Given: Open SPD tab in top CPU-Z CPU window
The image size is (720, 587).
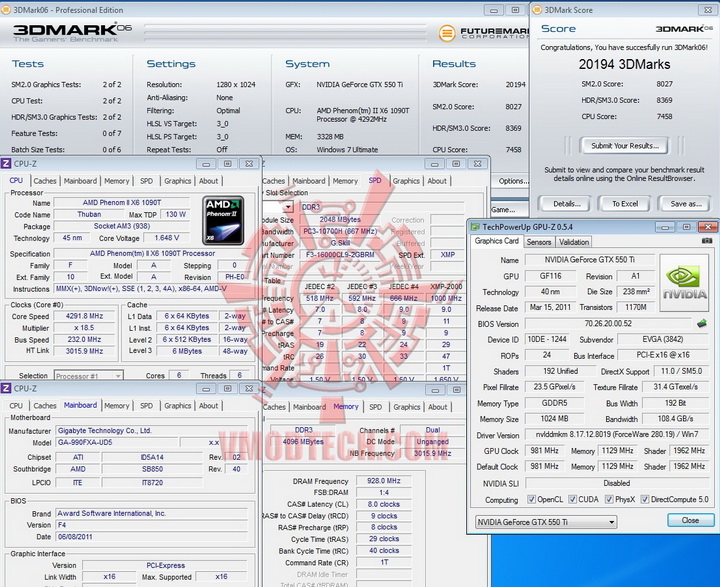Looking at the screenshot, I should click(146, 181).
